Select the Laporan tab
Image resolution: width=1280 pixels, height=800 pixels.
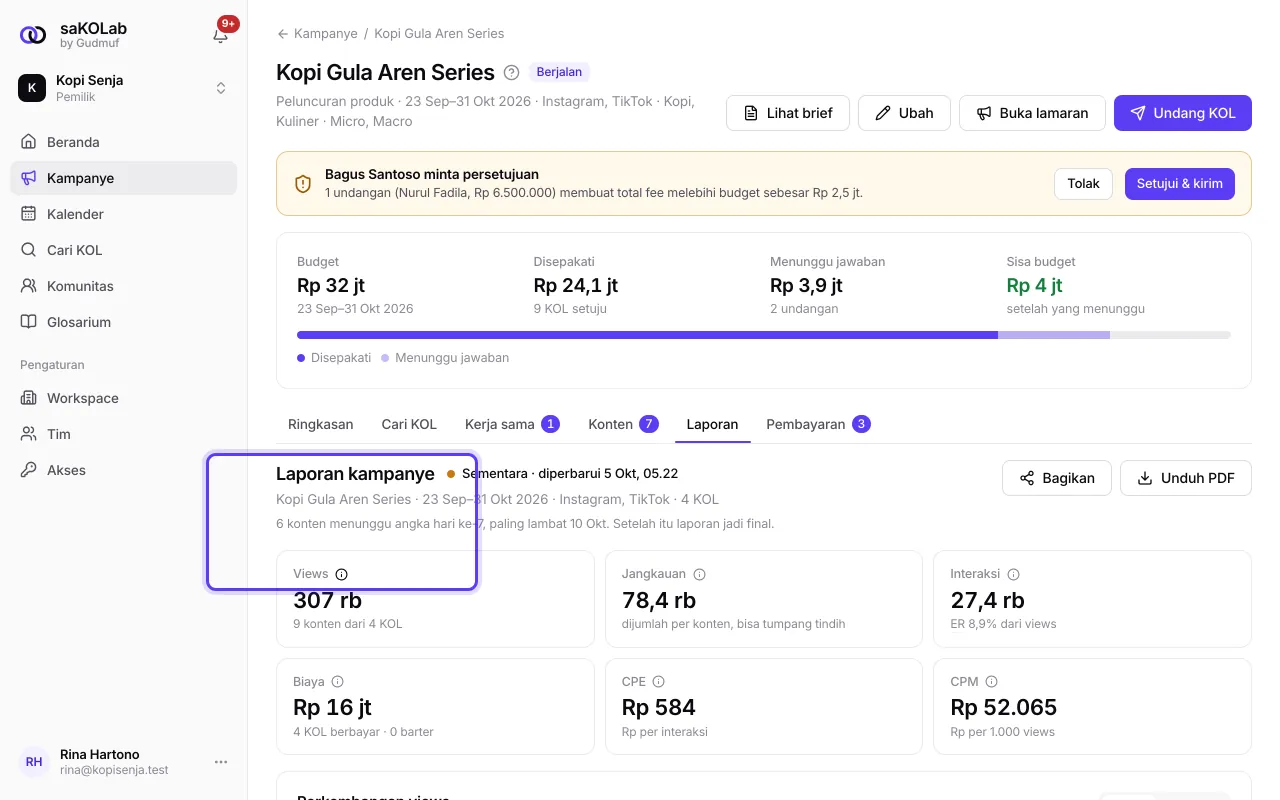(x=712, y=424)
